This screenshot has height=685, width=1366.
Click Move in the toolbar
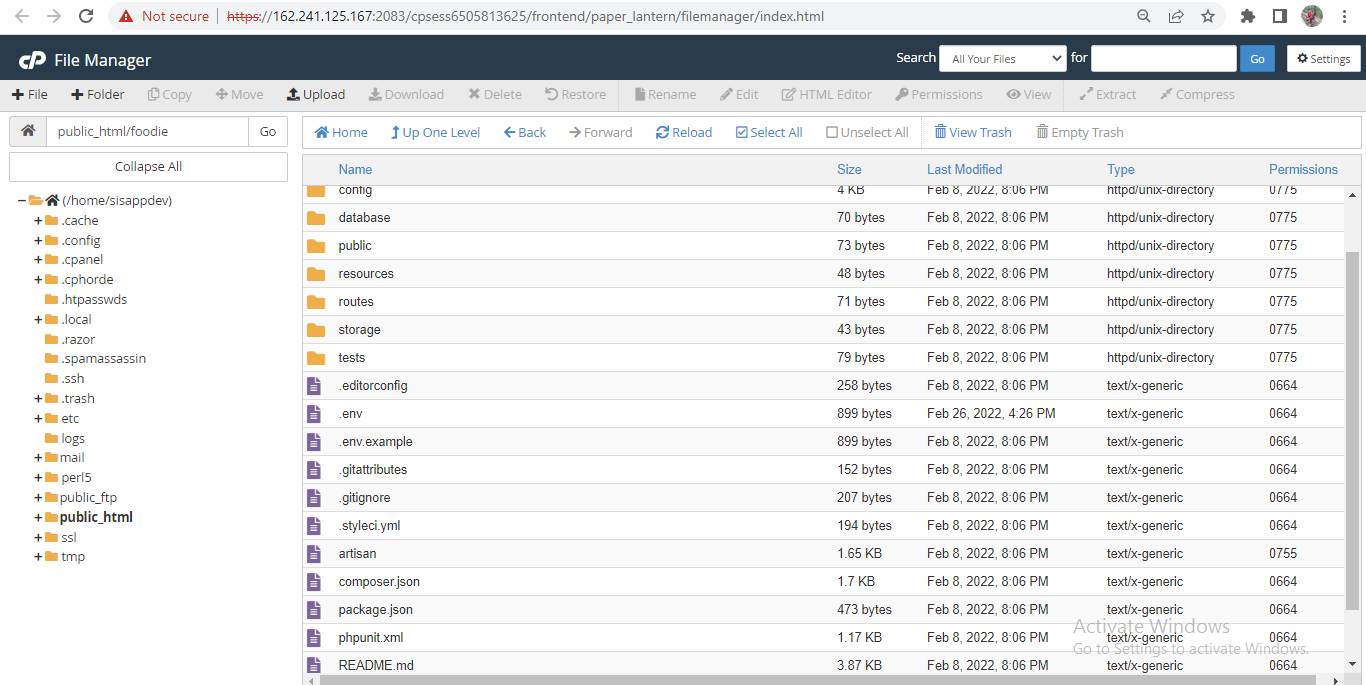(240, 94)
